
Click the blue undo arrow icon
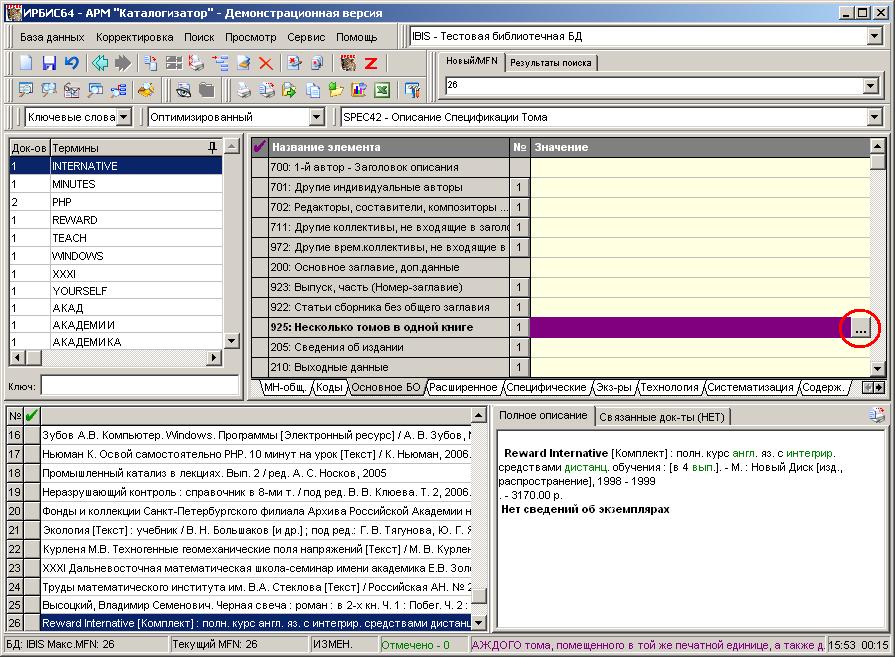coord(71,63)
